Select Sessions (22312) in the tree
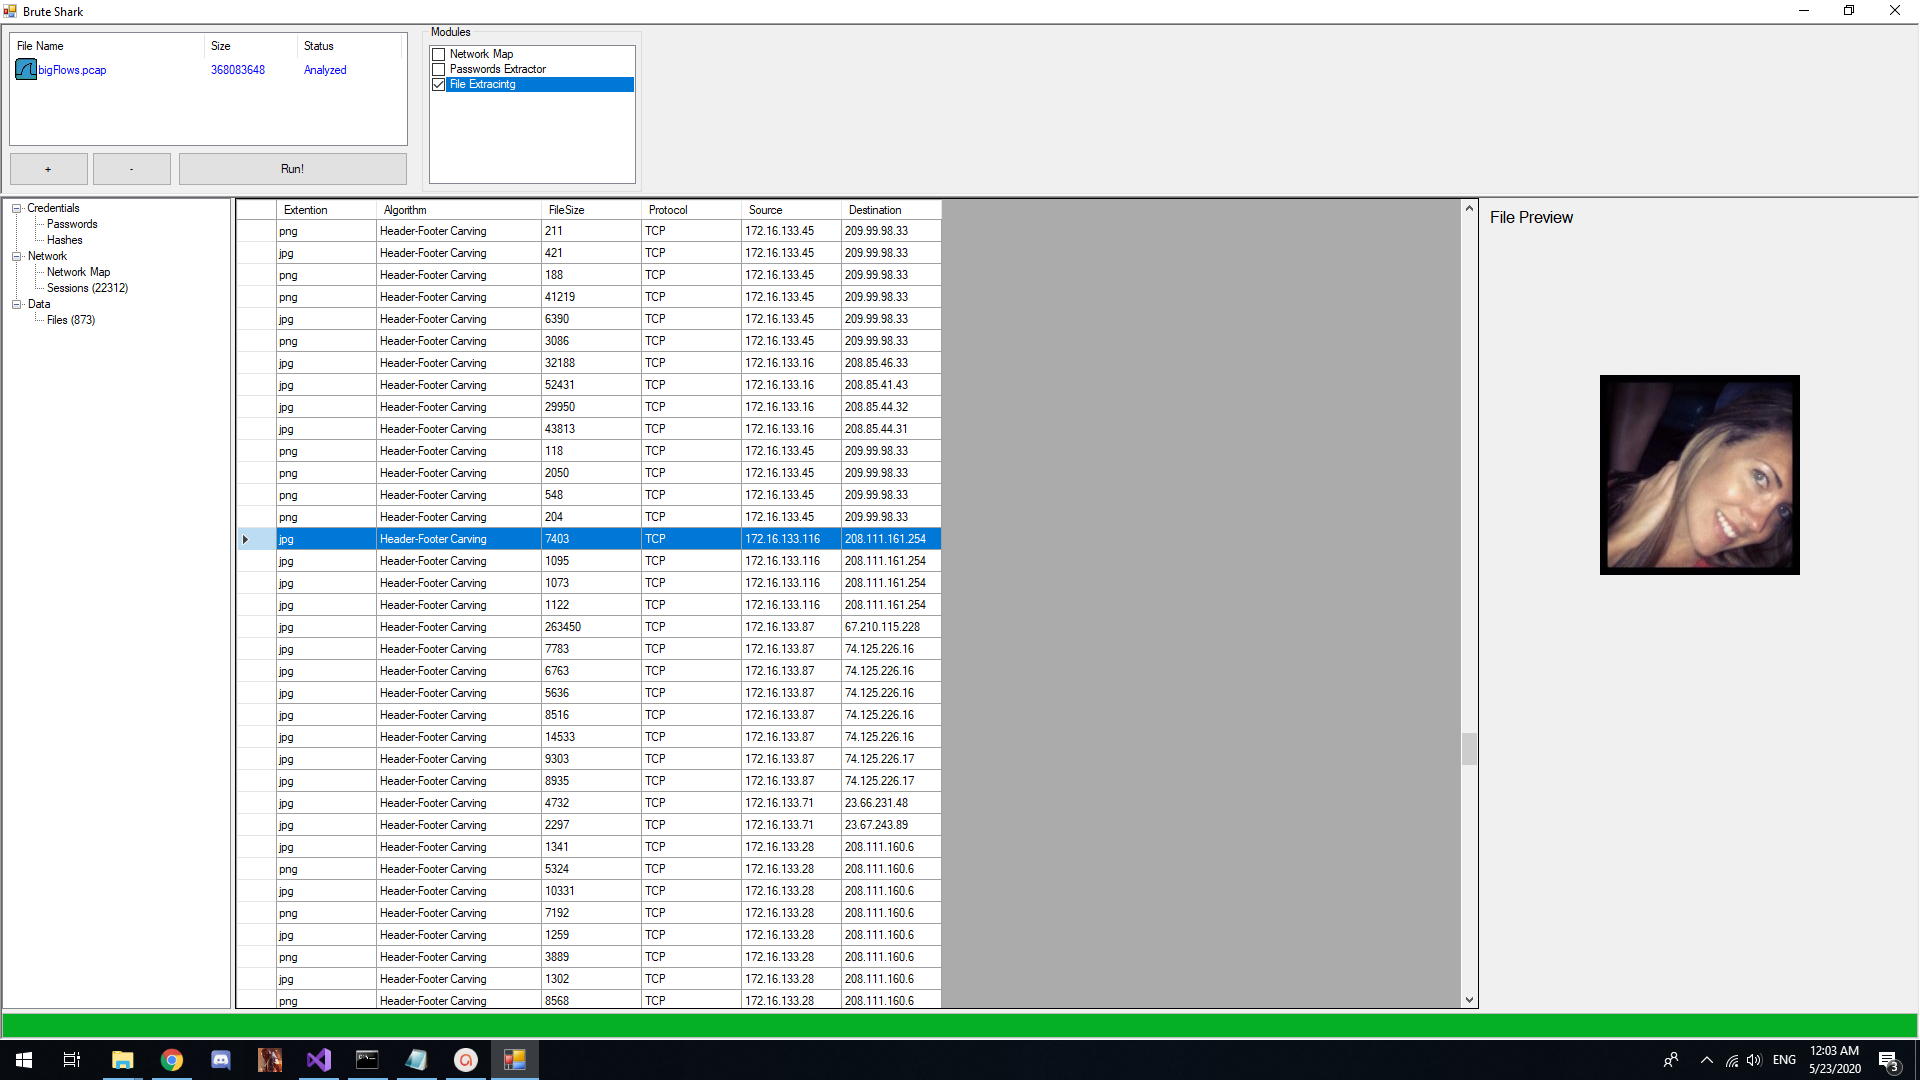 coord(87,288)
